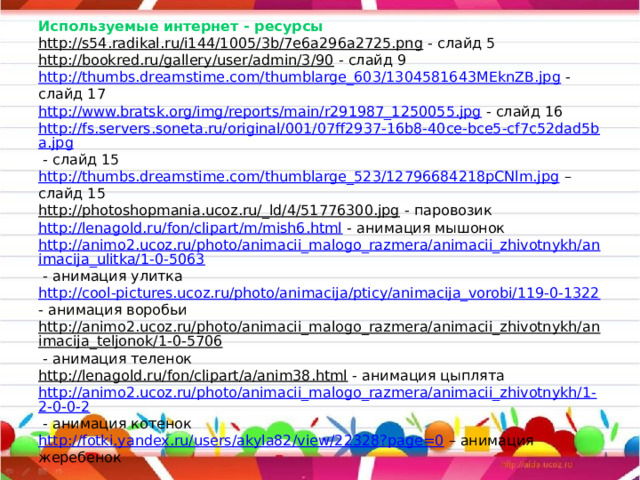Screen dimensions: 640x480
Task: Click the text 'анимация цыплята'
Action: pyautogui.click(x=433, y=376)
